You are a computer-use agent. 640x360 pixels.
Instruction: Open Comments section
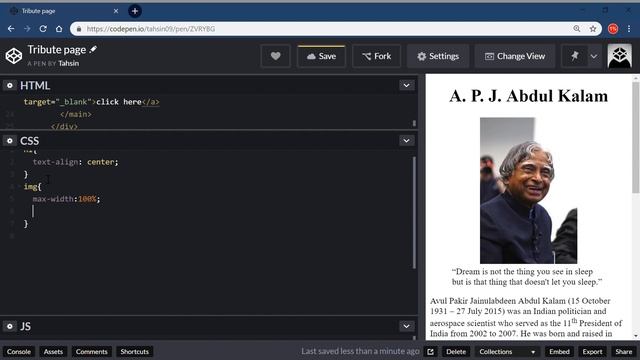(91, 351)
